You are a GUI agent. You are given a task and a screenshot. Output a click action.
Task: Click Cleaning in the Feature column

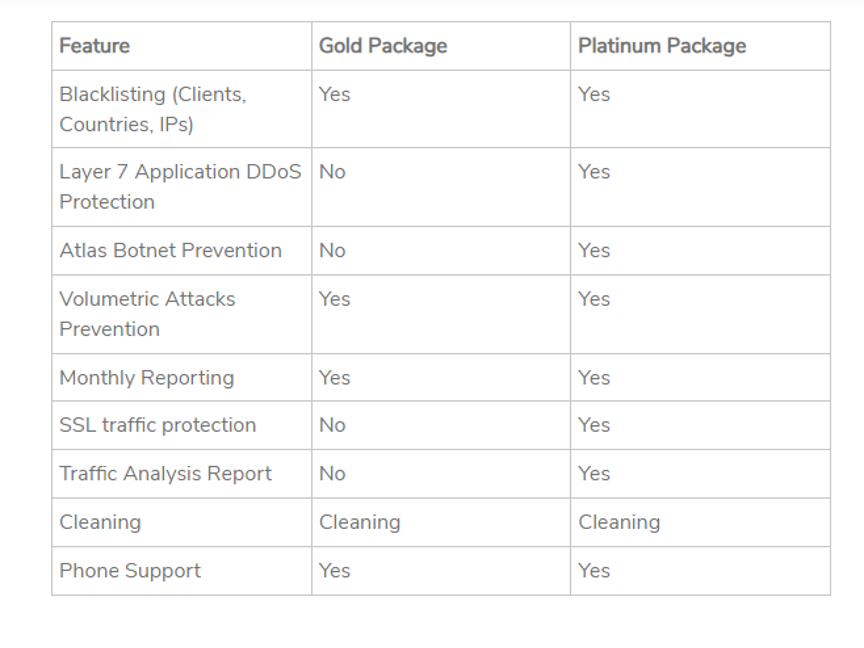[100, 522]
